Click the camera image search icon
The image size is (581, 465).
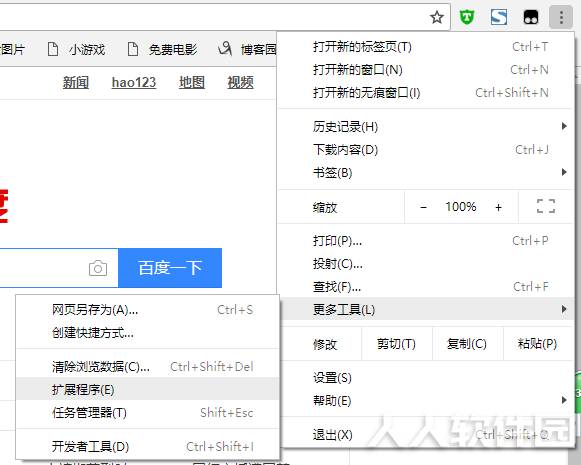pos(98,268)
